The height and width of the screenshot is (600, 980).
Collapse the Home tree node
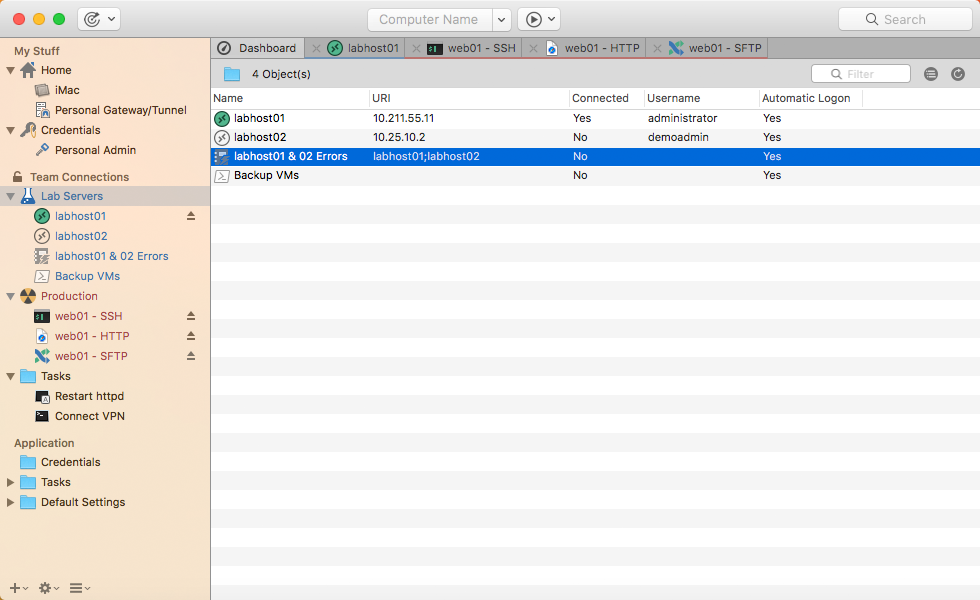click(11, 71)
